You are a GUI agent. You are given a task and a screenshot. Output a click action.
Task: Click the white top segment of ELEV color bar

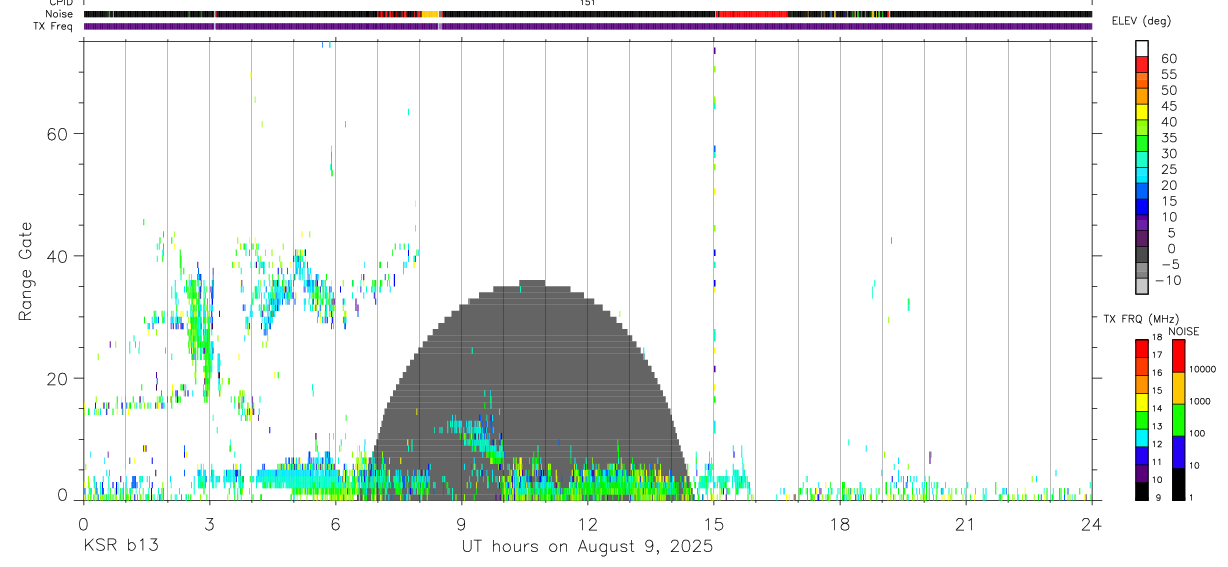click(x=1142, y=47)
